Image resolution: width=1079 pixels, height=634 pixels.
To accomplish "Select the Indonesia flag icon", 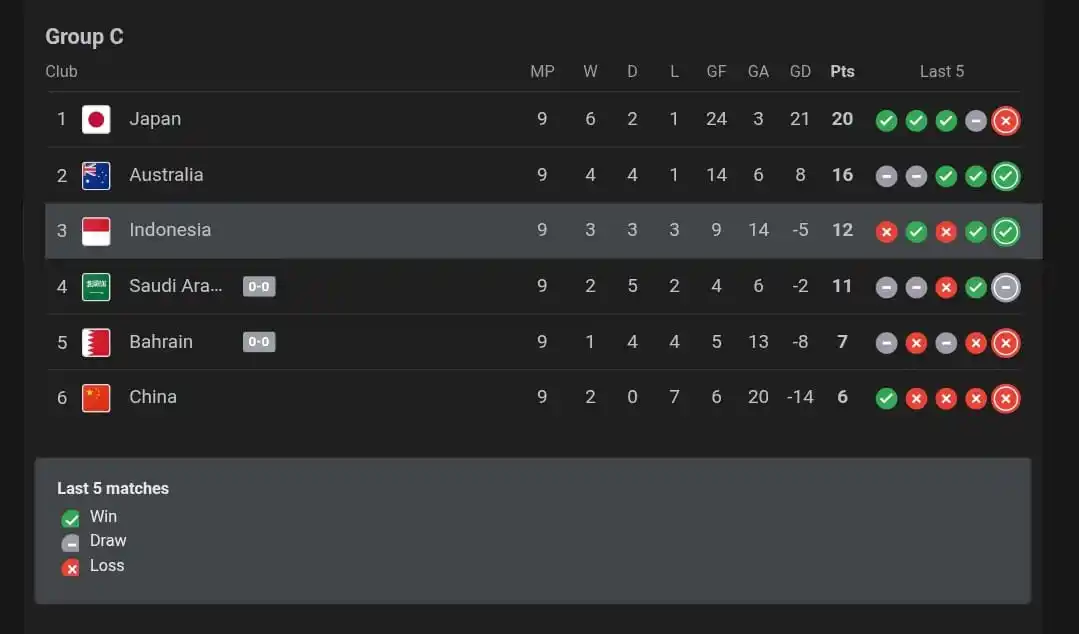I will point(96,231).
